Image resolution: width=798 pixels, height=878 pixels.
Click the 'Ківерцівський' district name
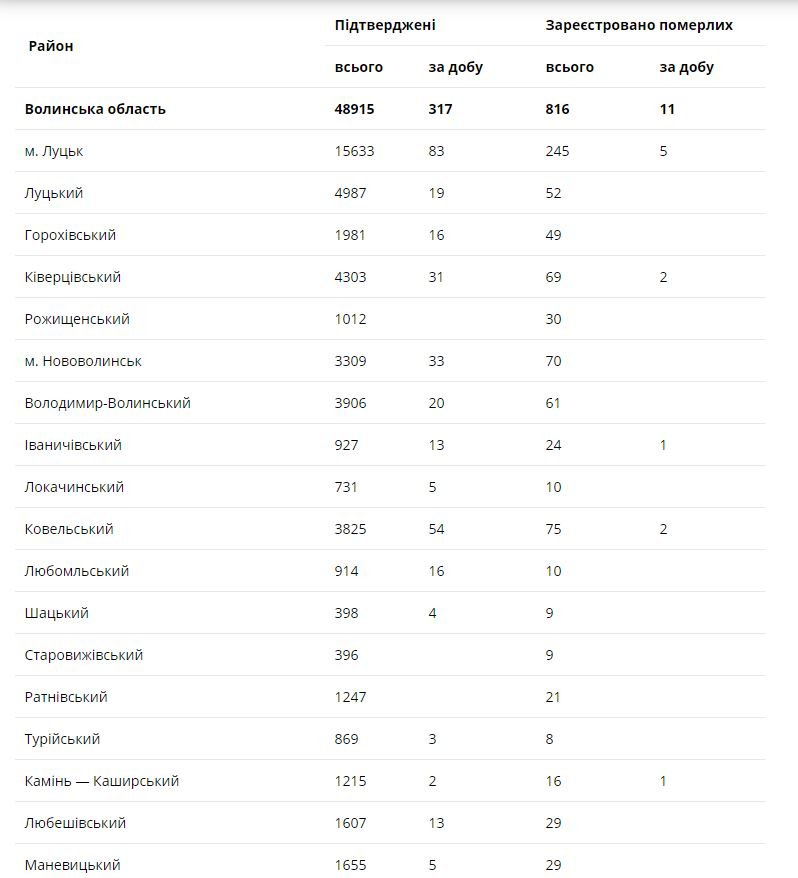[x=73, y=277]
